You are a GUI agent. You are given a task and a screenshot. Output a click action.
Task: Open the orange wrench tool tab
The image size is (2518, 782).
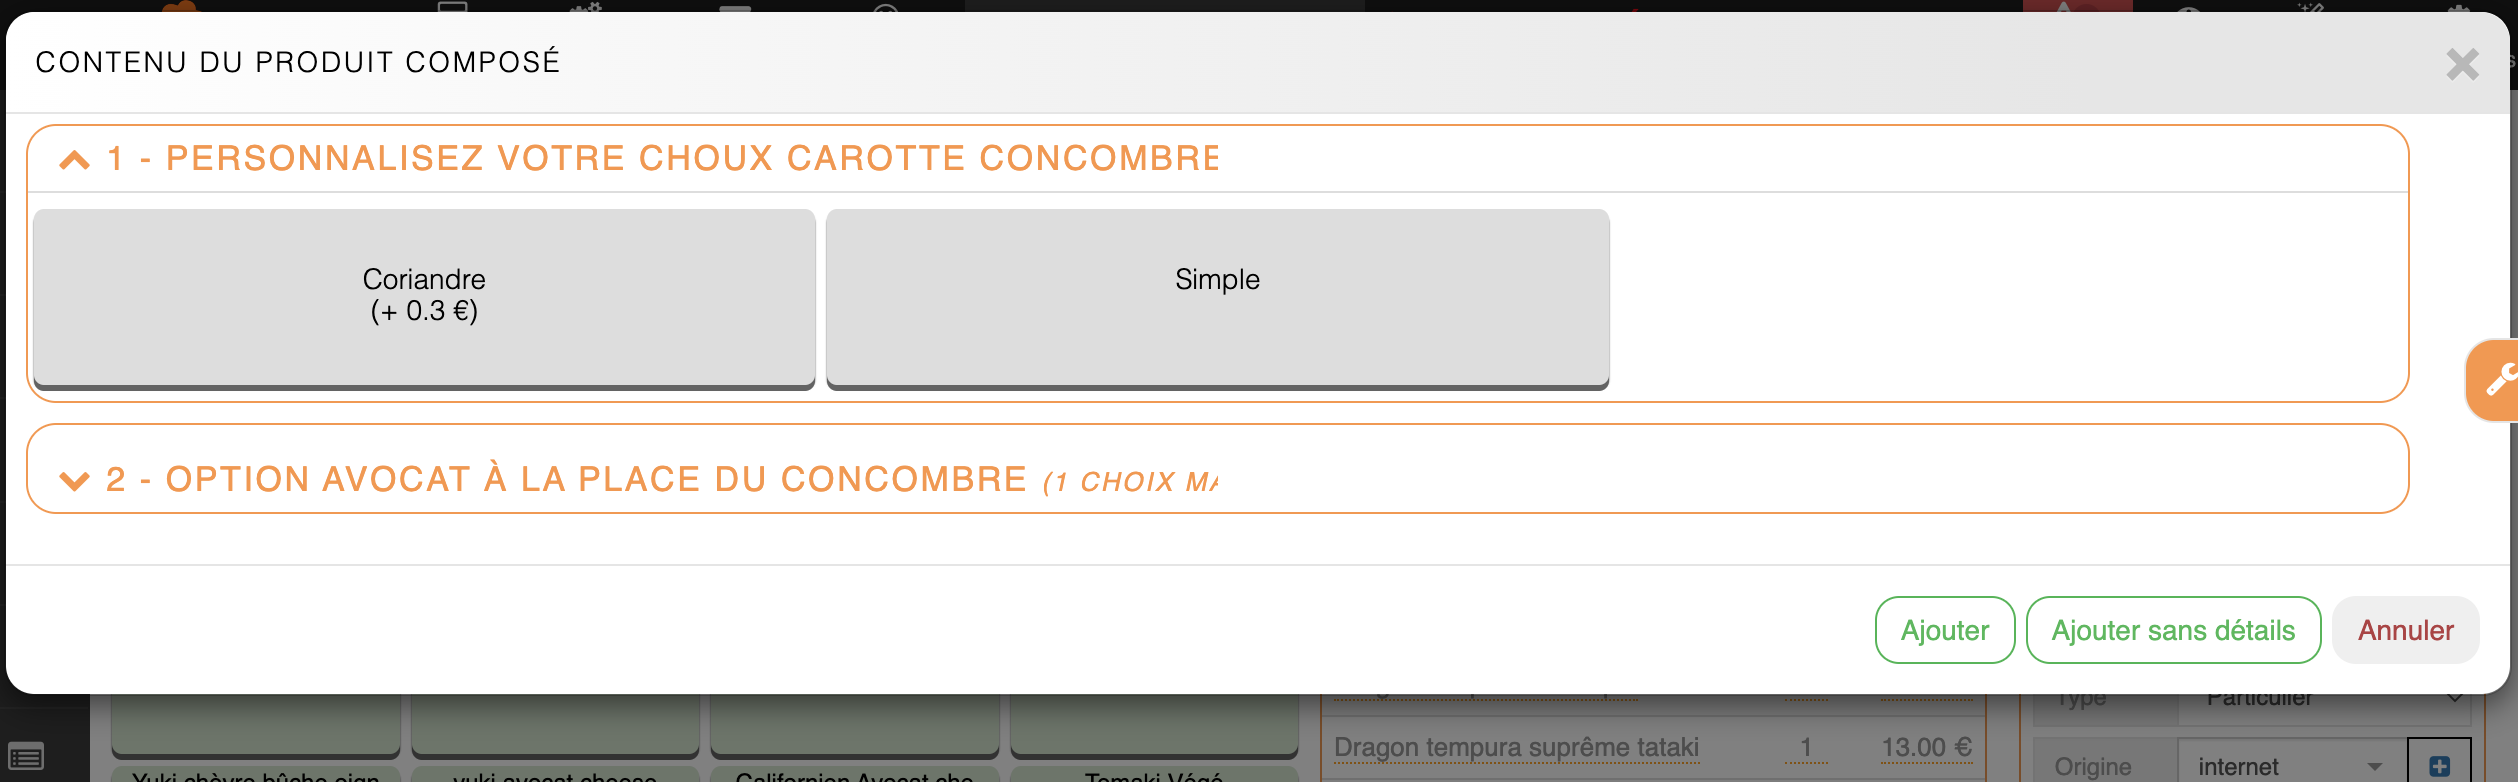point(2497,380)
